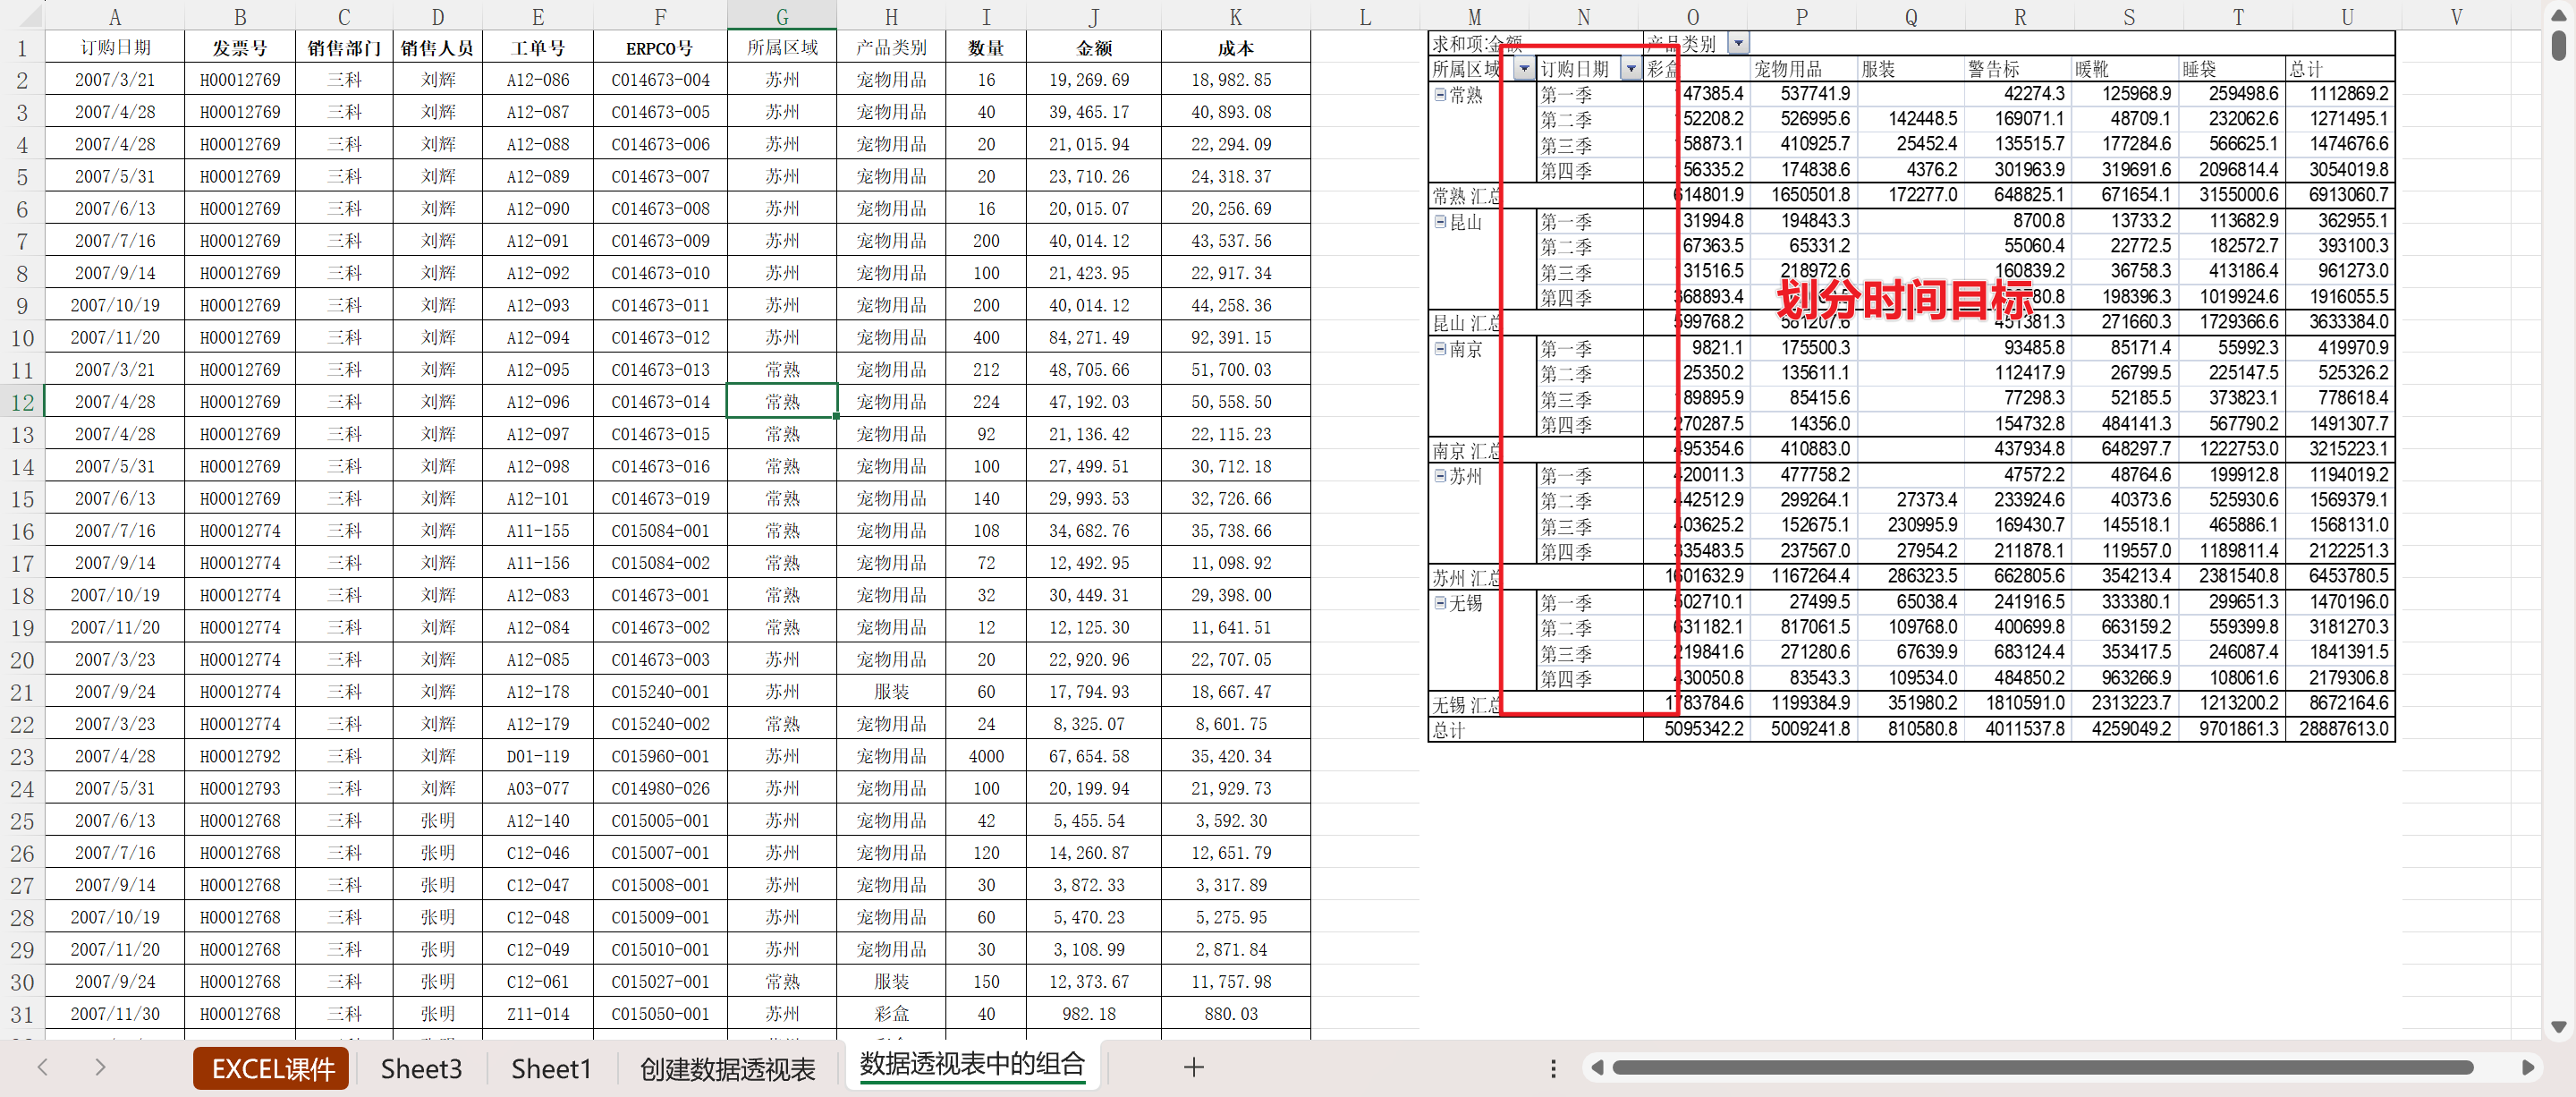Click horizontal scrollbar left arrow

pos(1597,1068)
